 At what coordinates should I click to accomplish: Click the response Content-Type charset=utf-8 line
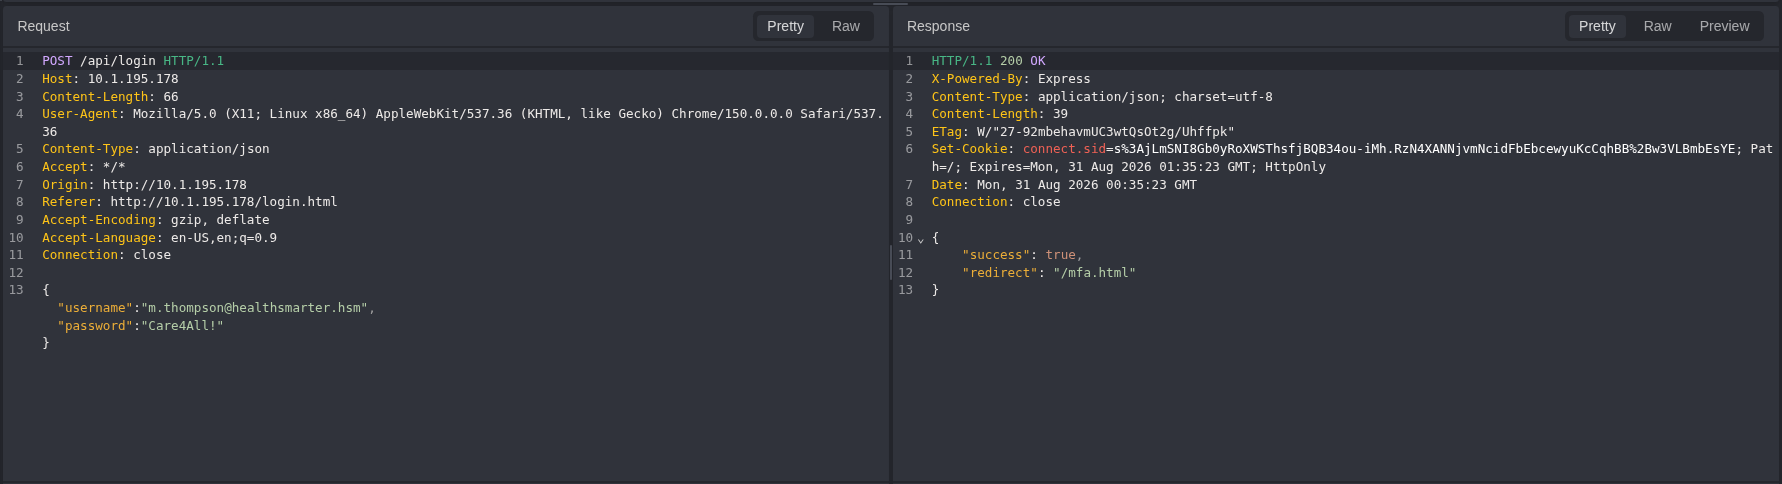1102,97
